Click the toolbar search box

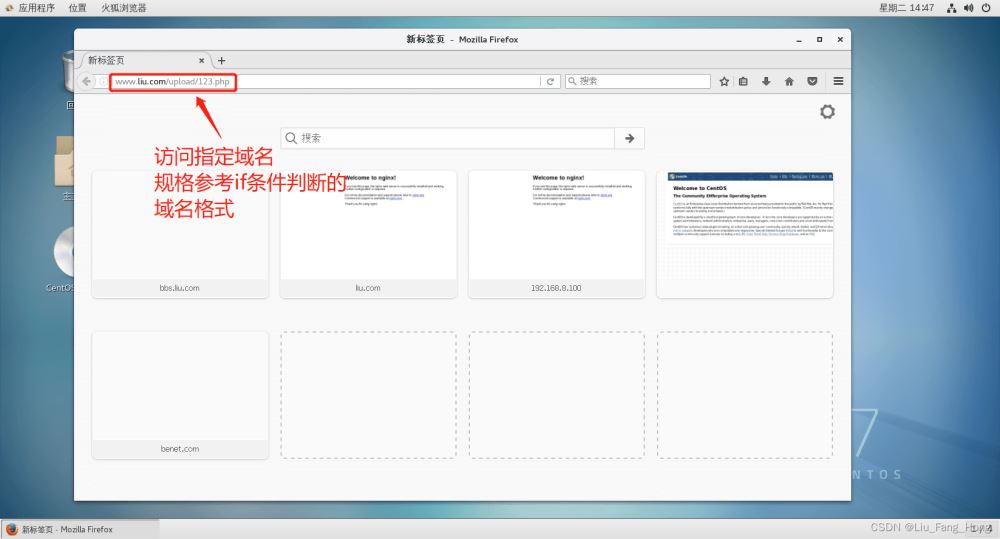point(638,81)
